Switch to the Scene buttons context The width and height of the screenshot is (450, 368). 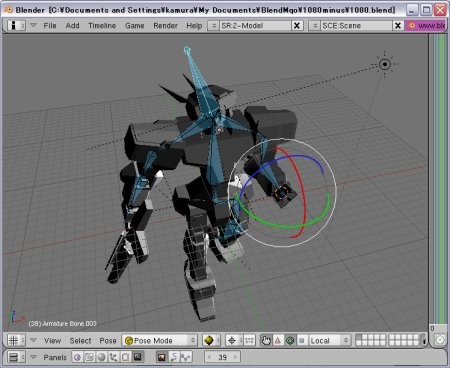click(x=137, y=357)
